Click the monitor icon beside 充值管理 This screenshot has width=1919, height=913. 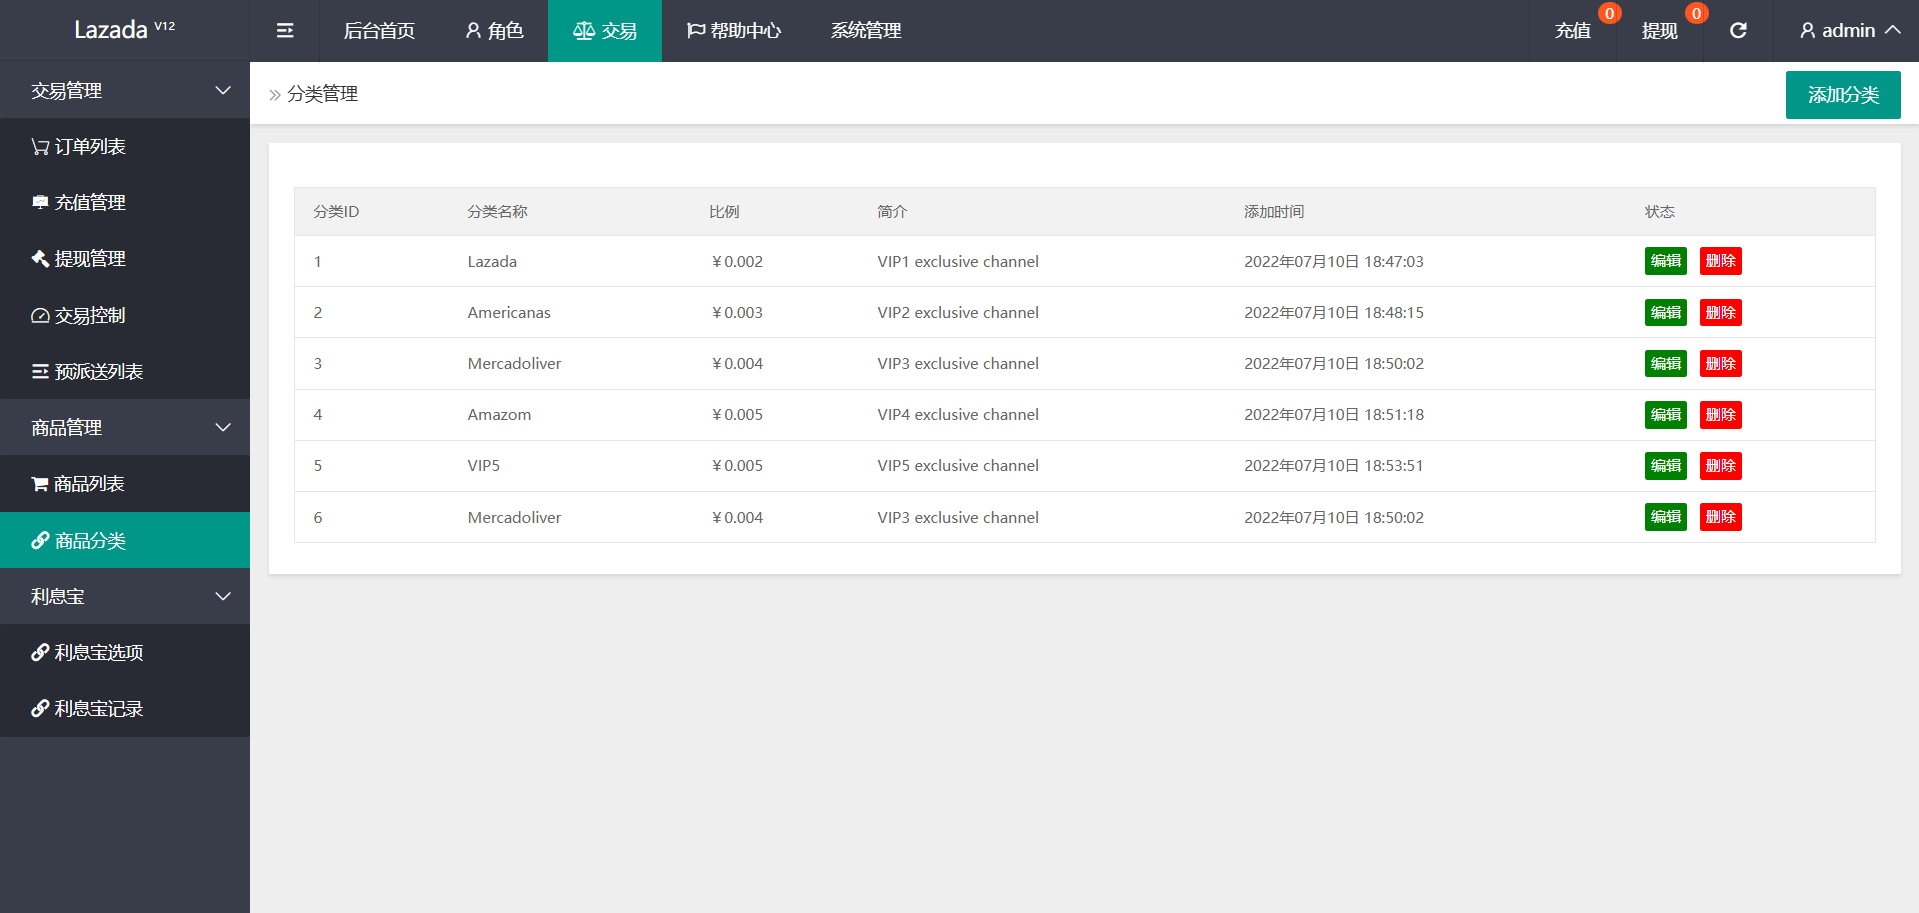(40, 202)
